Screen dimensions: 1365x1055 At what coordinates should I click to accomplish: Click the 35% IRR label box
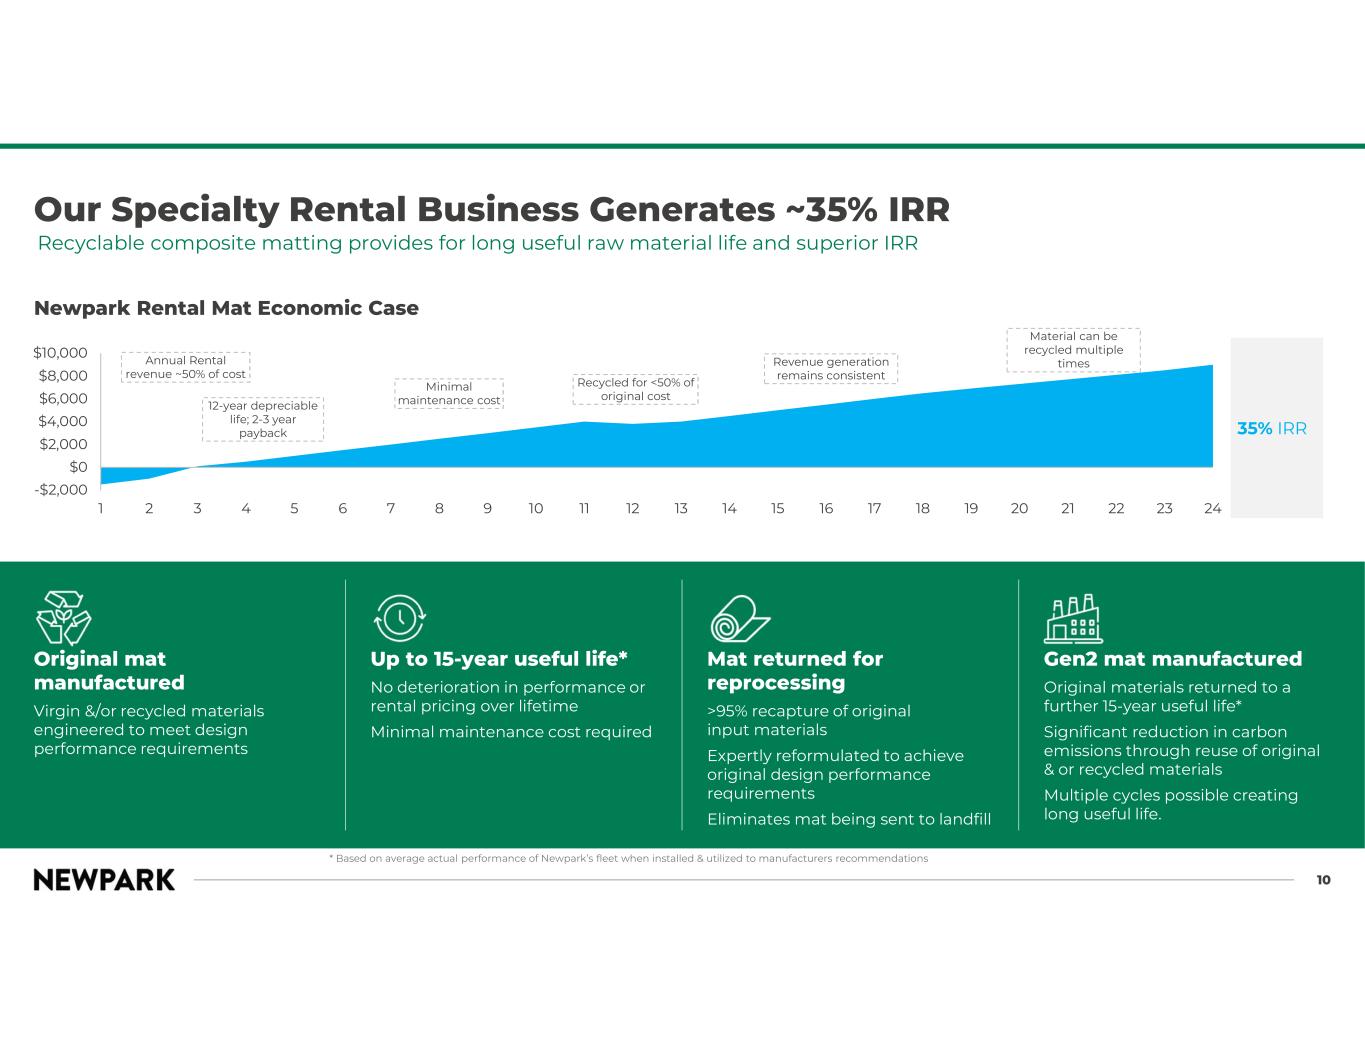(x=1276, y=428)
